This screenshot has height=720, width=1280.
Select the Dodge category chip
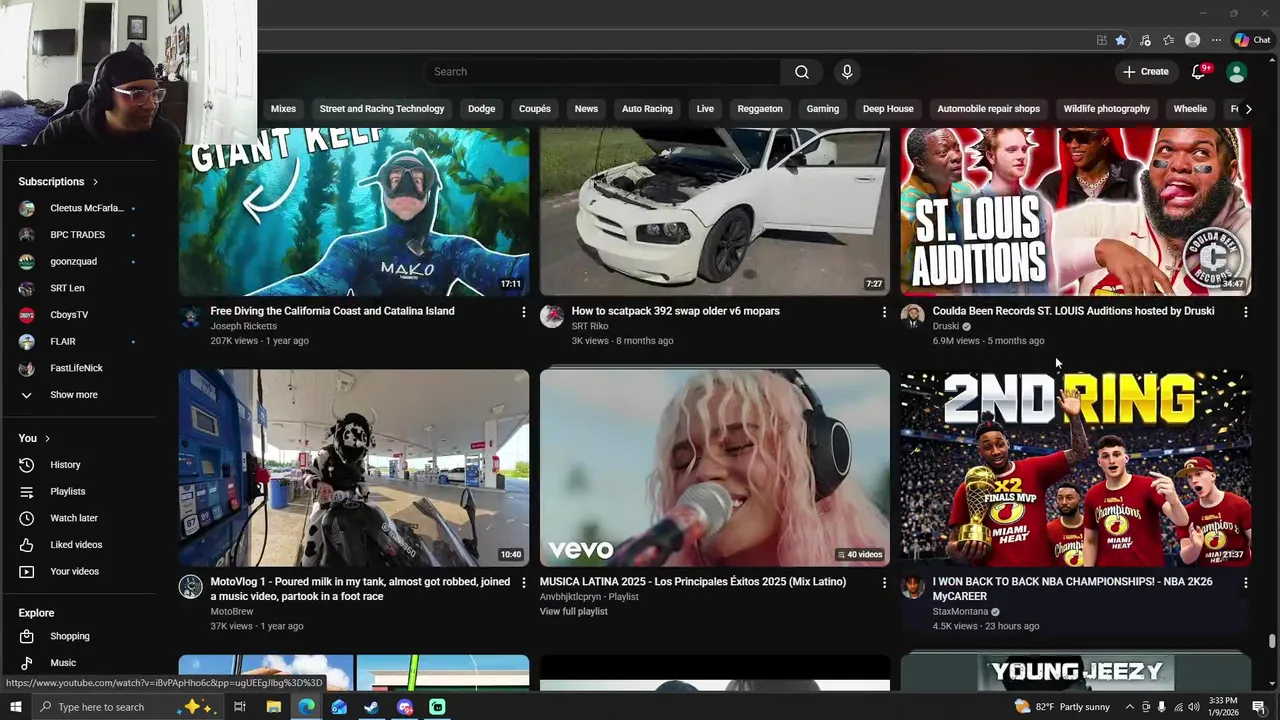pos(481,109)
